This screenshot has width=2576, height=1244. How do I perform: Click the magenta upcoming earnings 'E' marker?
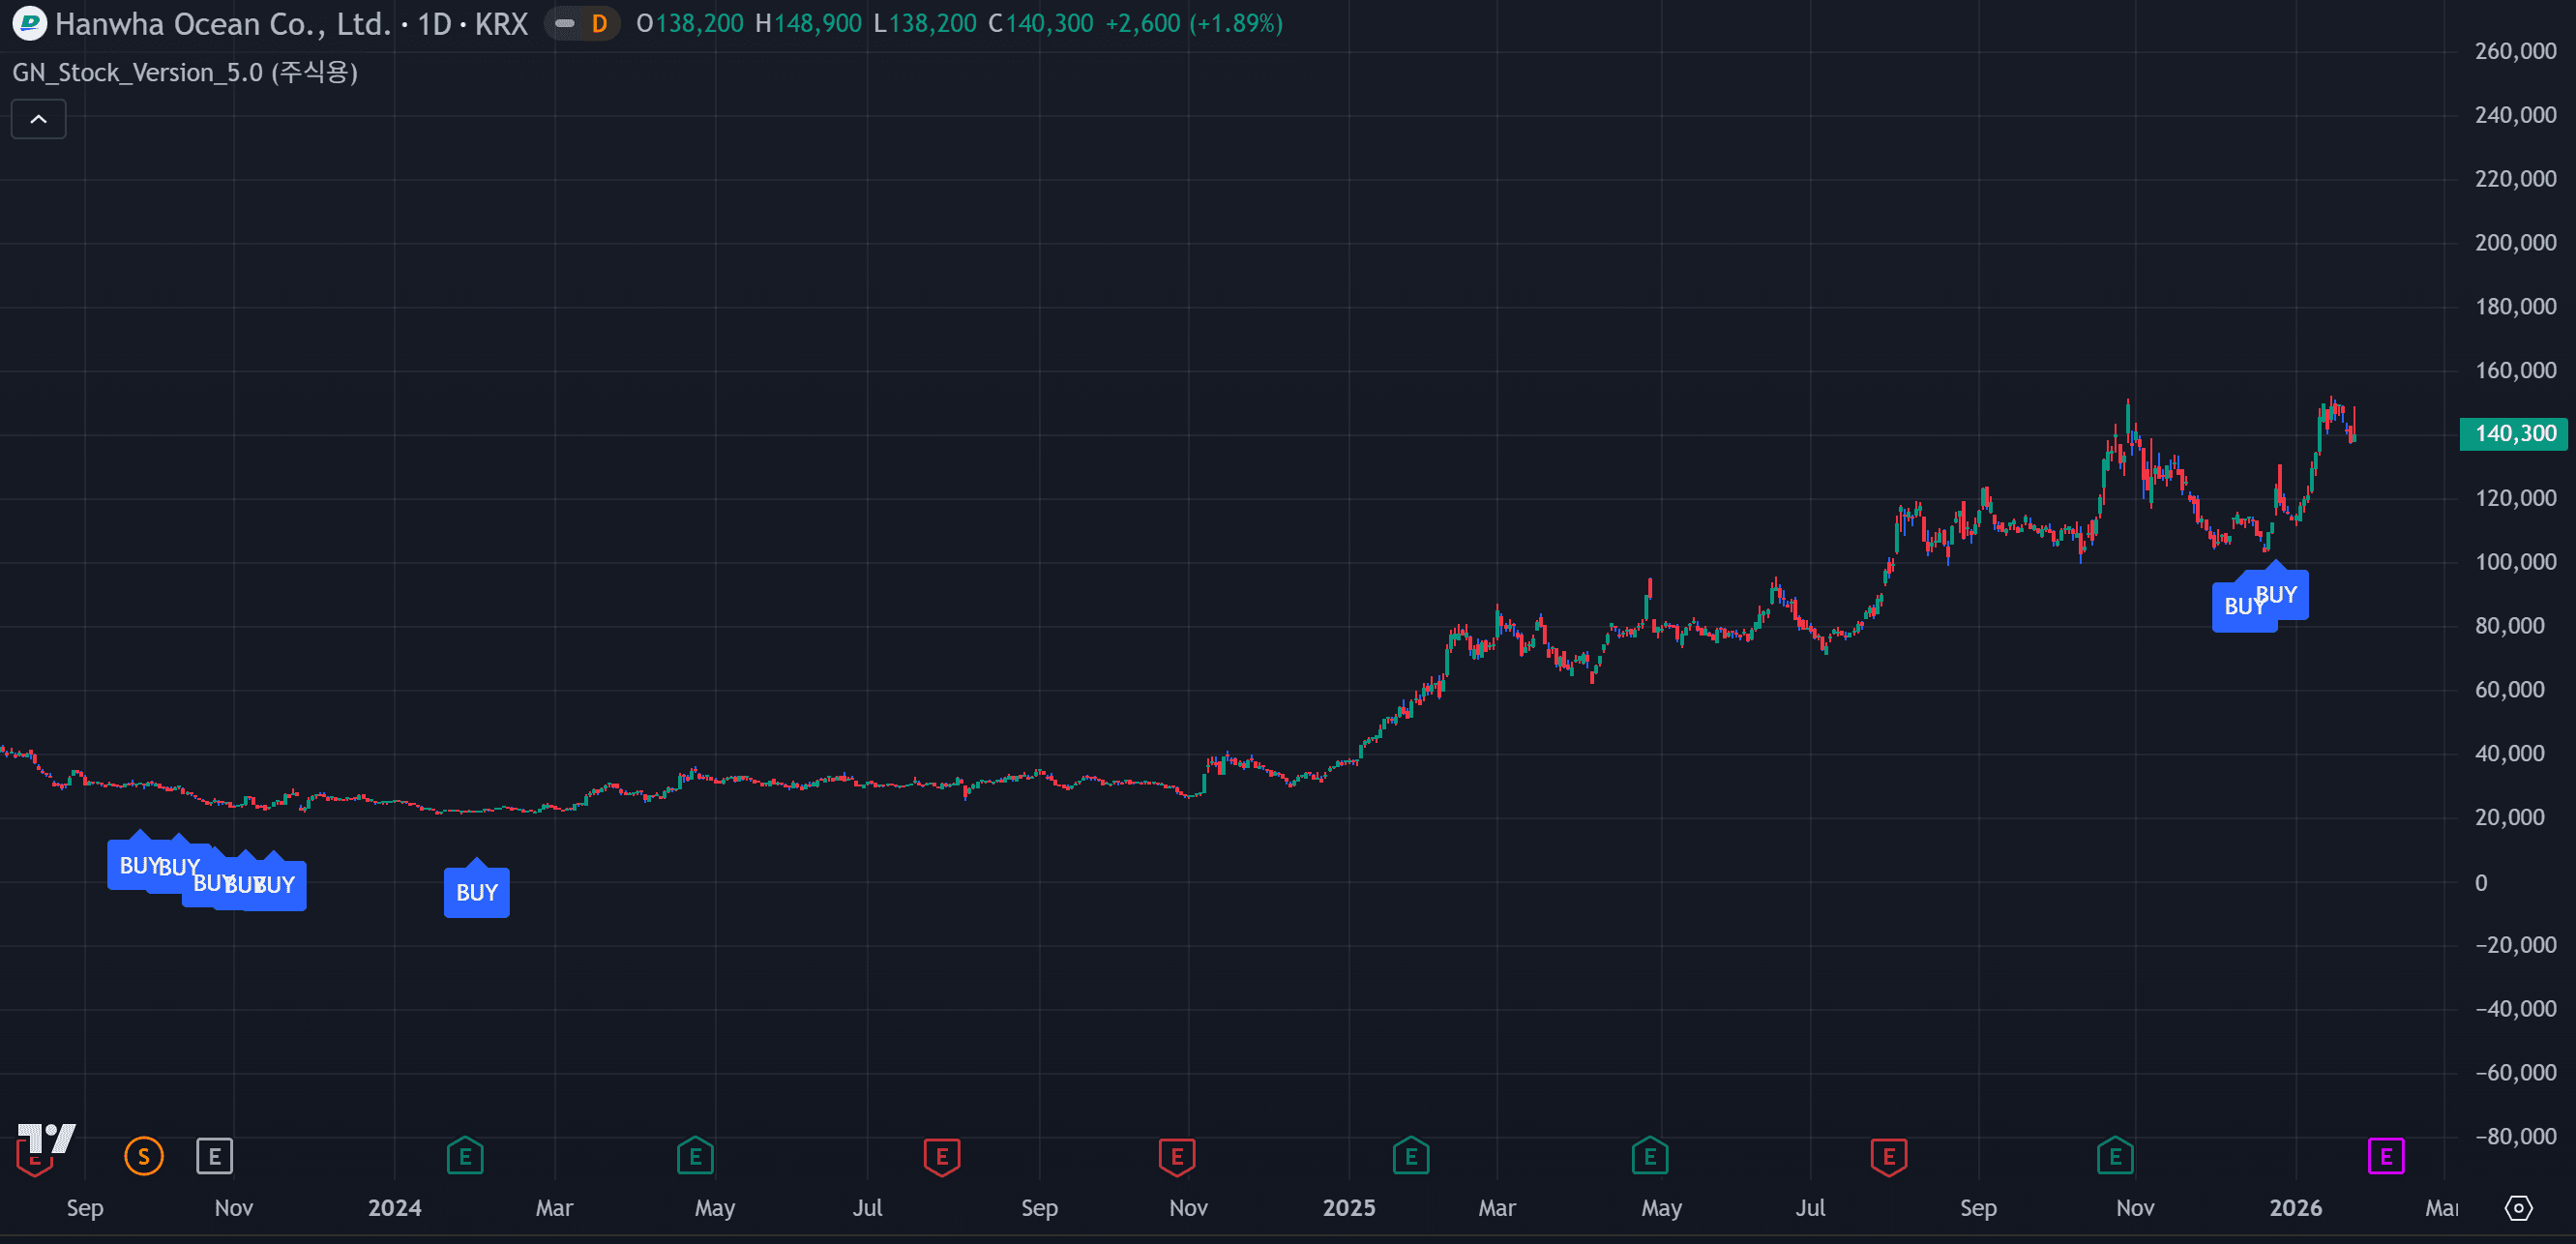tap(2386, 1157)
